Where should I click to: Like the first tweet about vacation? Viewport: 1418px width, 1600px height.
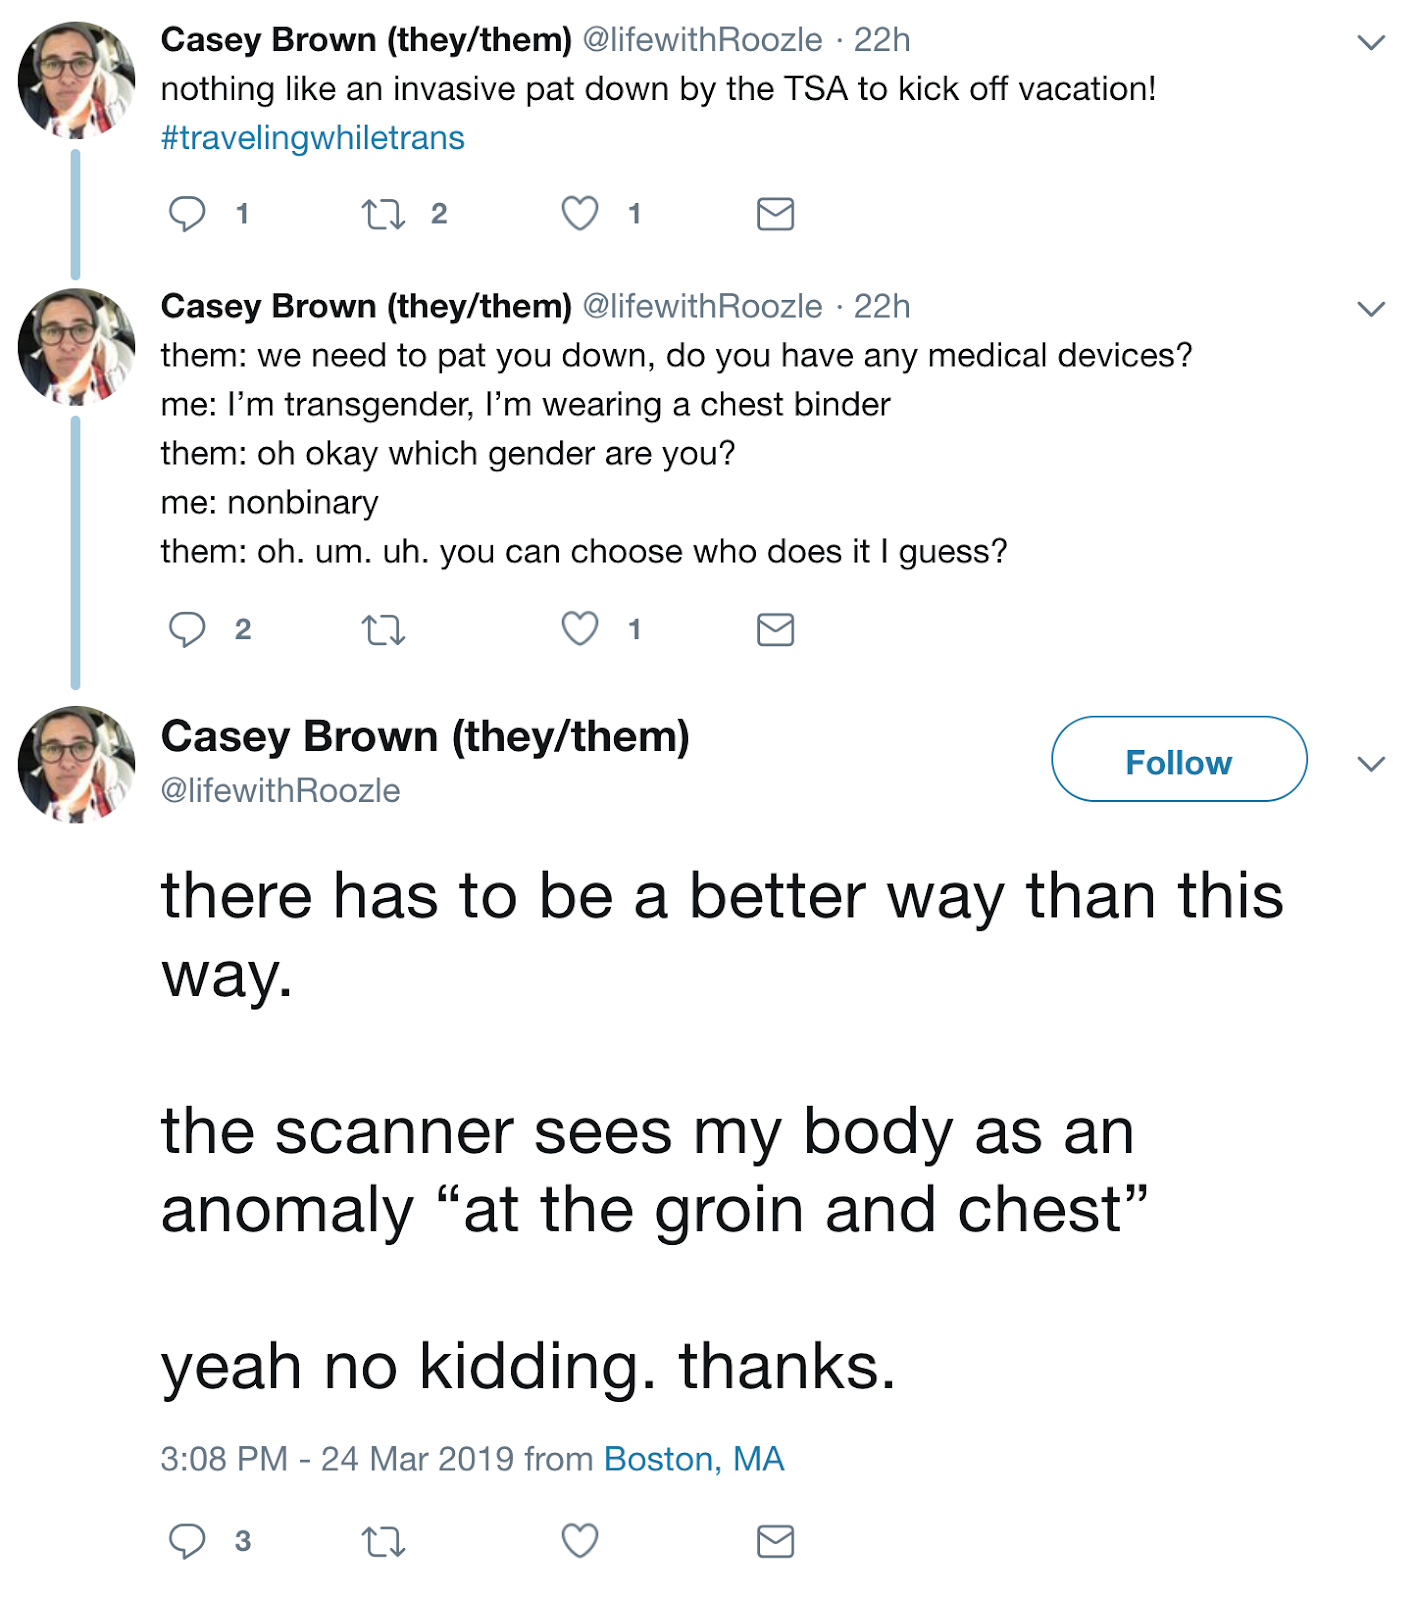coord(580,214)
